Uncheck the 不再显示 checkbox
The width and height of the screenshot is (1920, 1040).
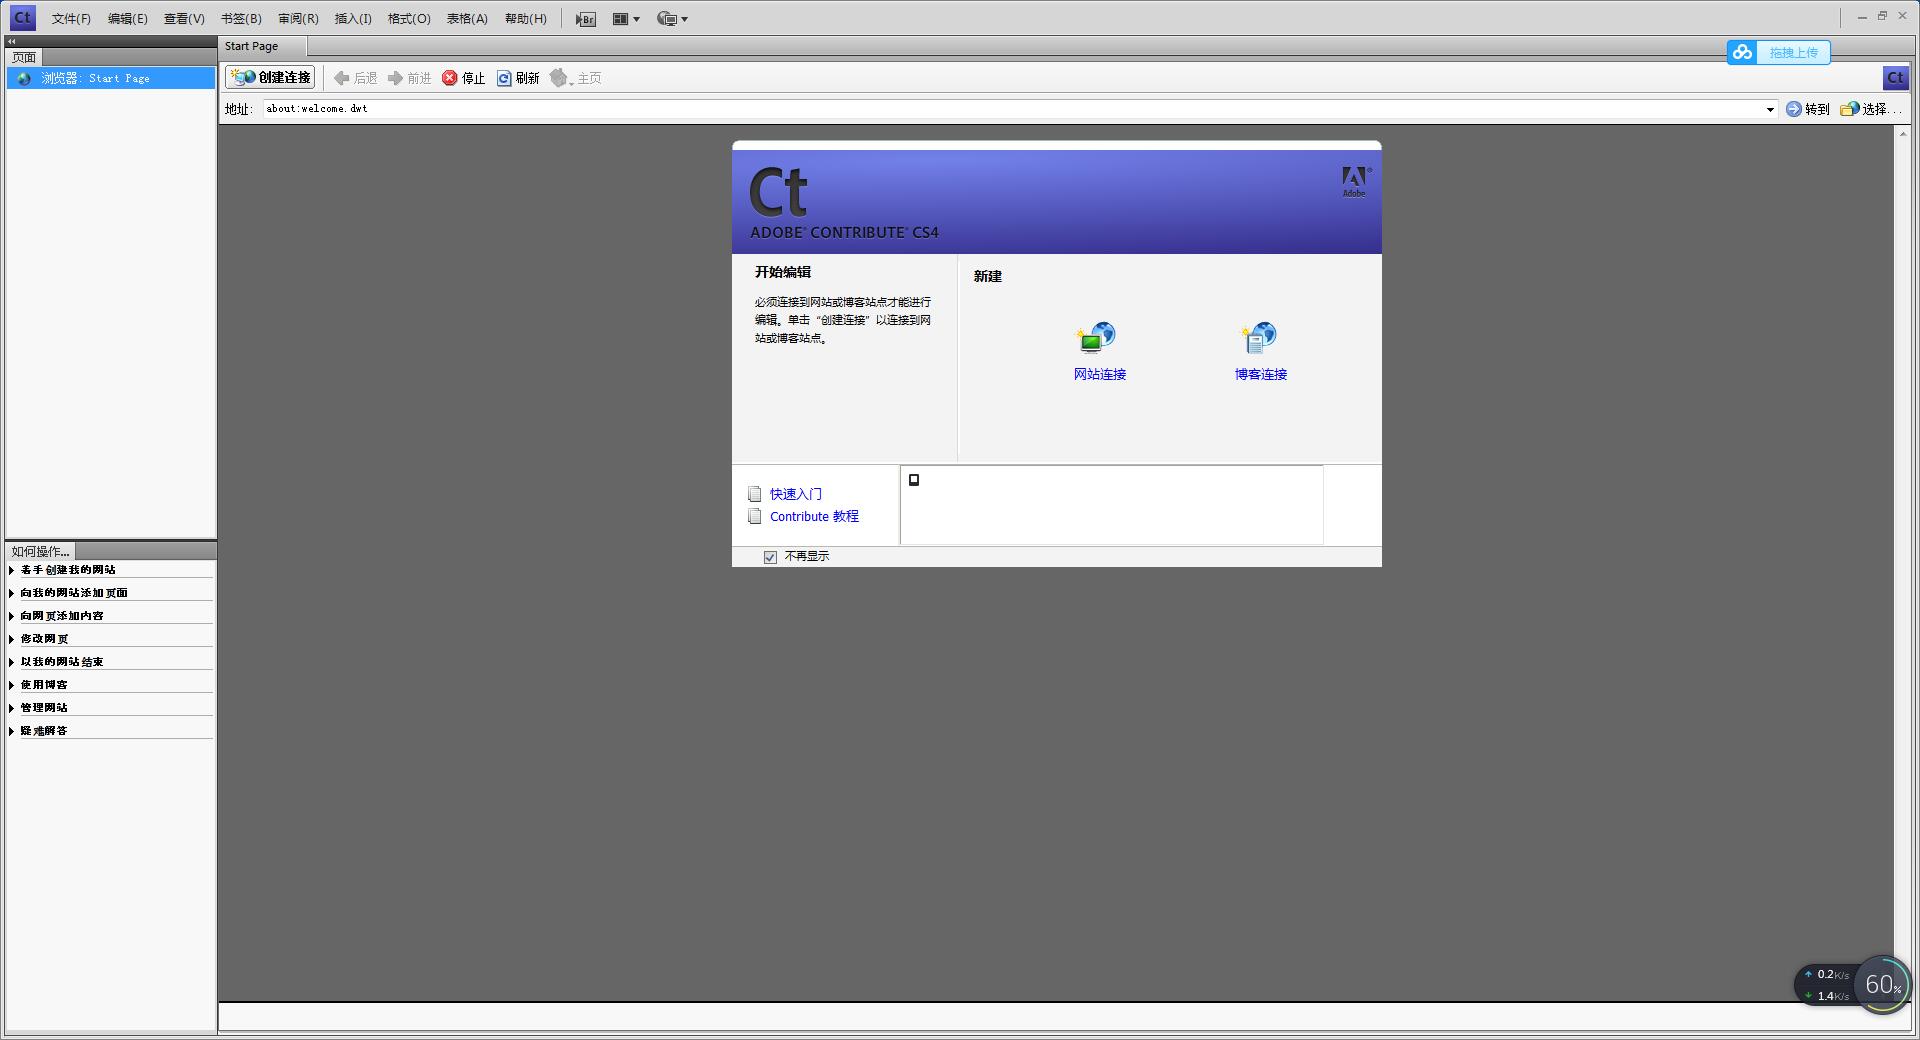tap(769, 557)
